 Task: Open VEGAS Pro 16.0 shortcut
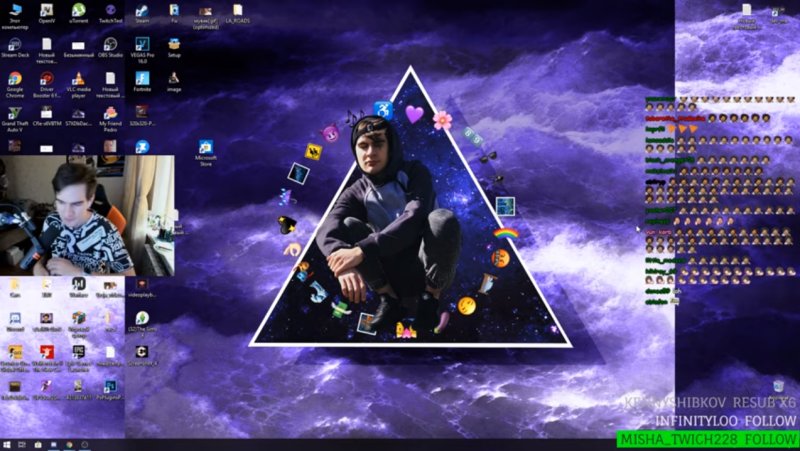coord(142,45)
